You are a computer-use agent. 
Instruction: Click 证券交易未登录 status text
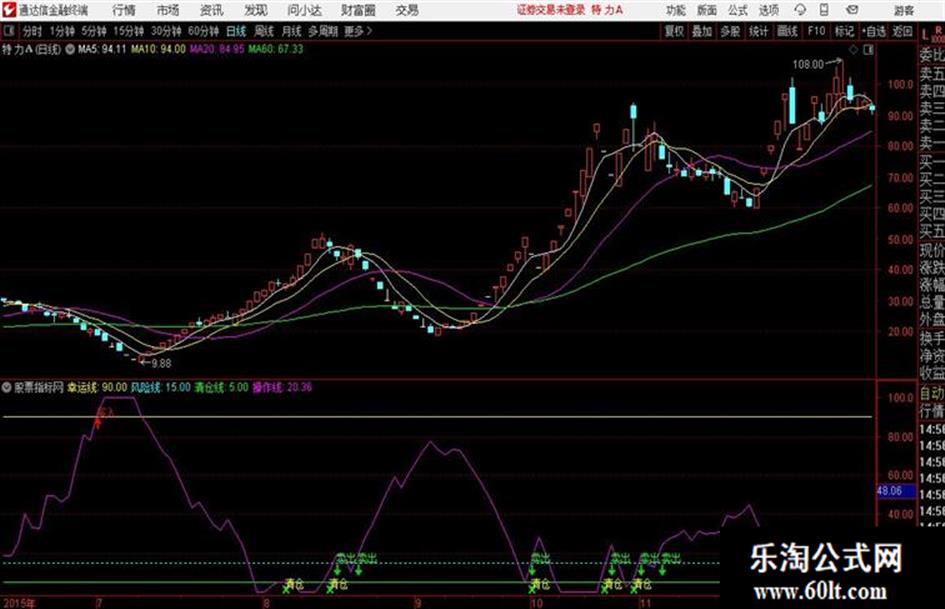(551, 10)
